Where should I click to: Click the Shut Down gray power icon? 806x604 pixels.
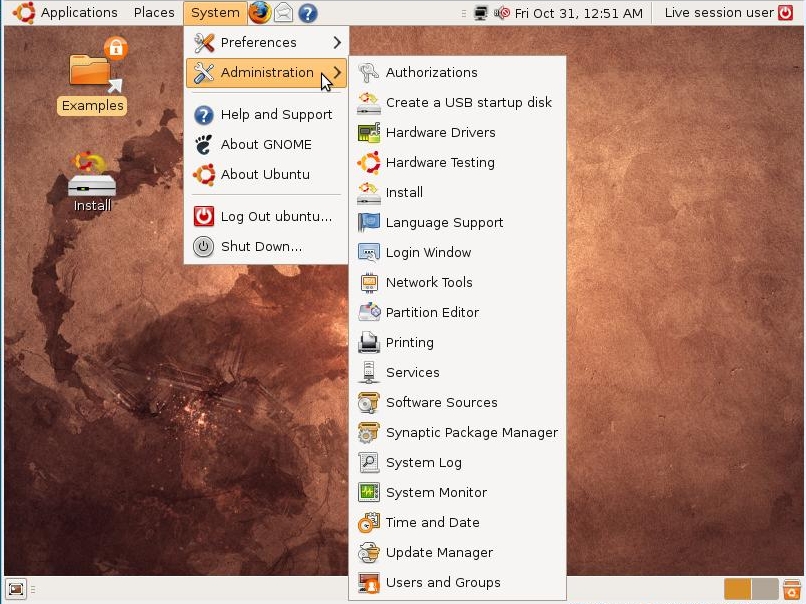[204, 246]
